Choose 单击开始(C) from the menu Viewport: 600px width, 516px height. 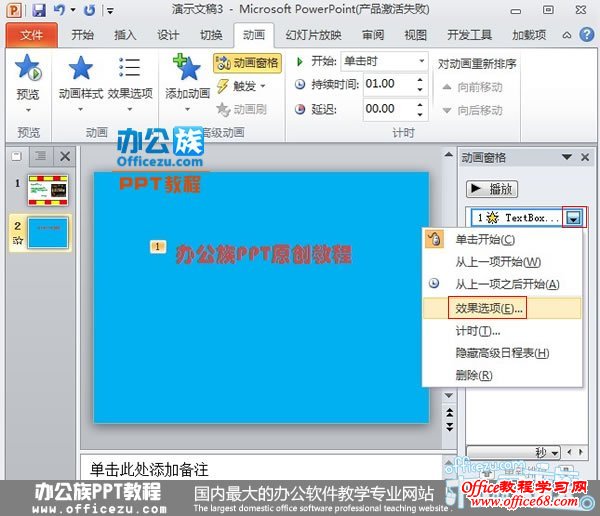coord(502,240)
